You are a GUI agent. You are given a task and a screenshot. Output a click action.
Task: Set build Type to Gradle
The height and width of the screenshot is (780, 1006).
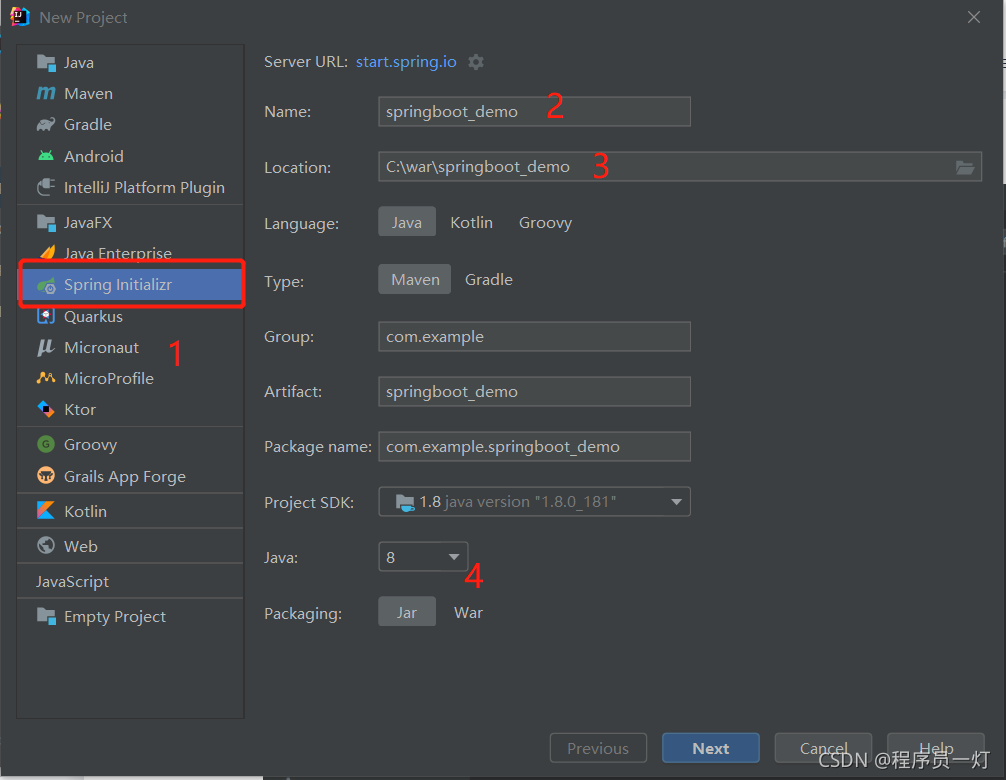coord(489,280)
